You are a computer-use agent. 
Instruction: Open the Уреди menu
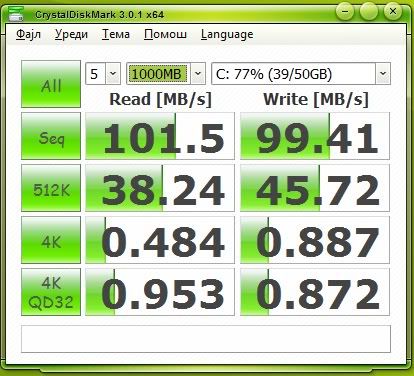(x=71, y=34)
